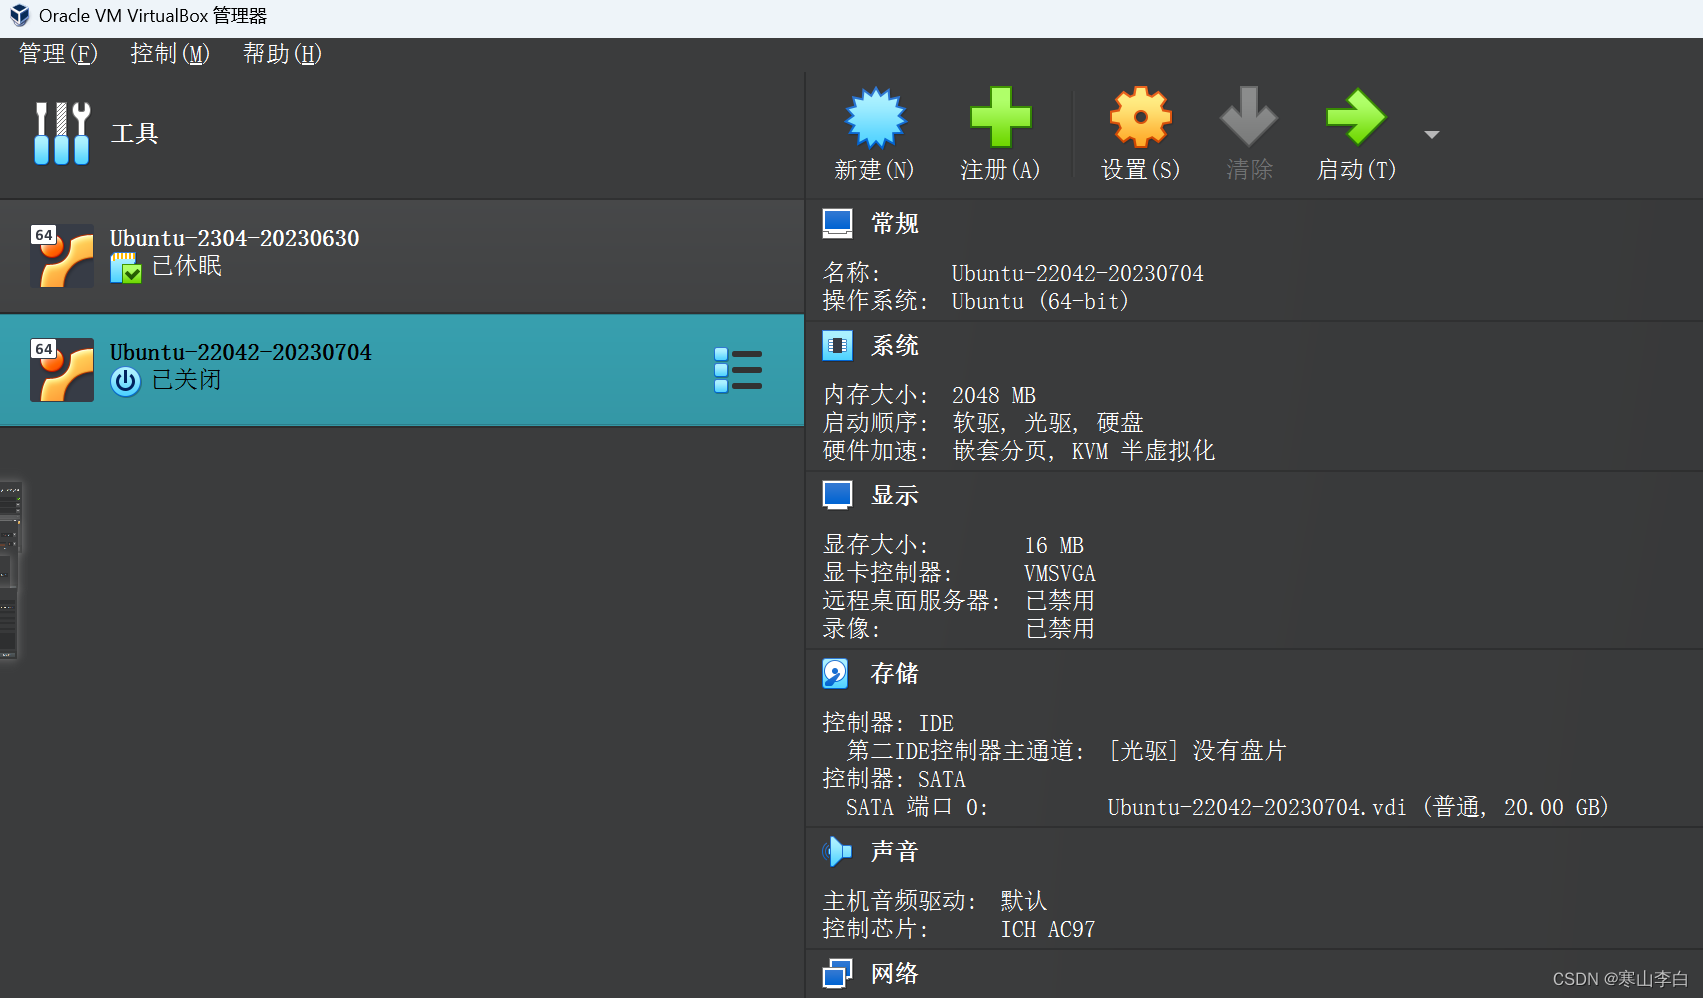This screenshot has height=998, width=1703.
Task: Click the optical drive 没有盘片 entry
Action: coord(1197,751)
